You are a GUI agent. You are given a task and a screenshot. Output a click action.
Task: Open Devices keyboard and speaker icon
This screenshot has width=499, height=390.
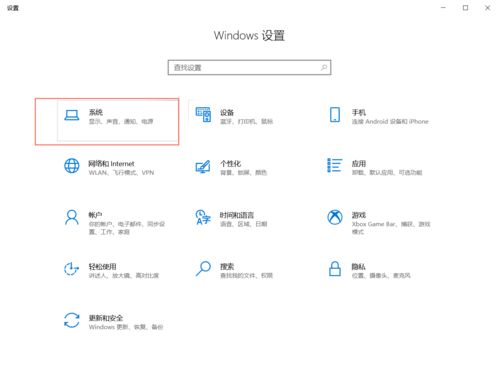point(203,115)
